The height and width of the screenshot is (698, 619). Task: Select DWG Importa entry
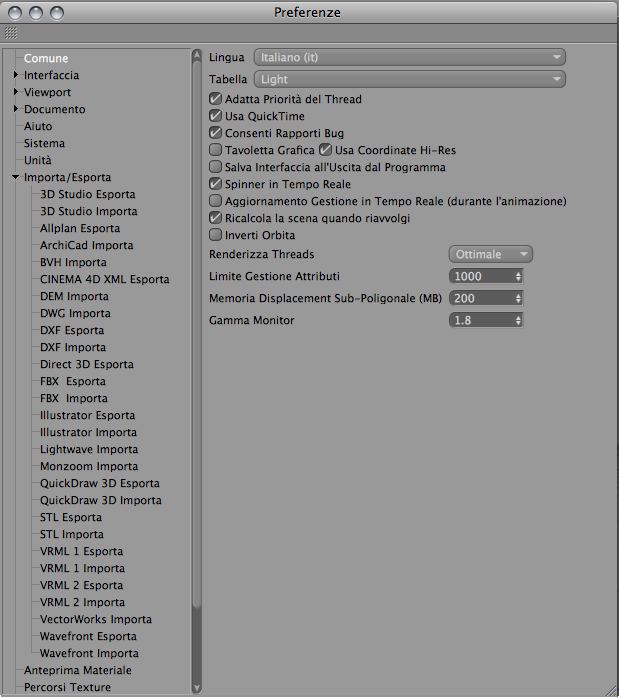point(75,313)
